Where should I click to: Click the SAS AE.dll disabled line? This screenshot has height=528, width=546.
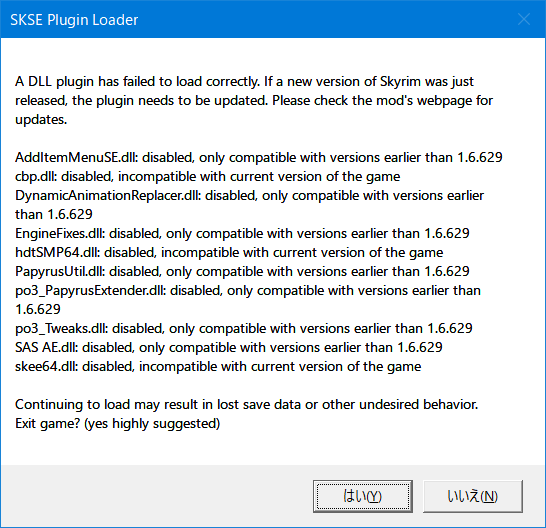pyautogui.click(x=229, y=348)
